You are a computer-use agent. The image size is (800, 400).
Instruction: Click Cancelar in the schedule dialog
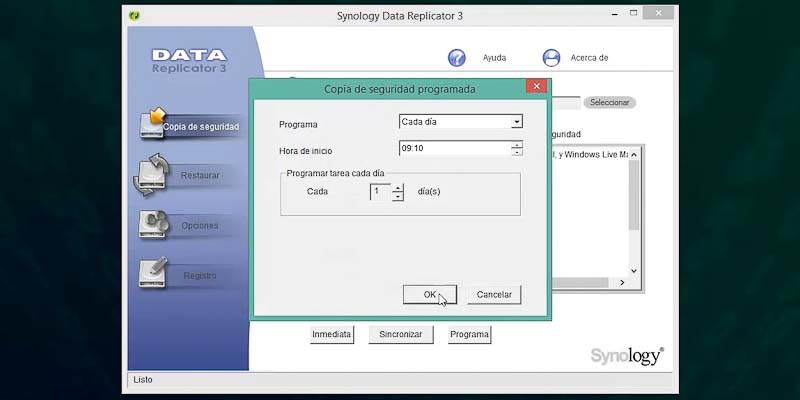[494, 295]
